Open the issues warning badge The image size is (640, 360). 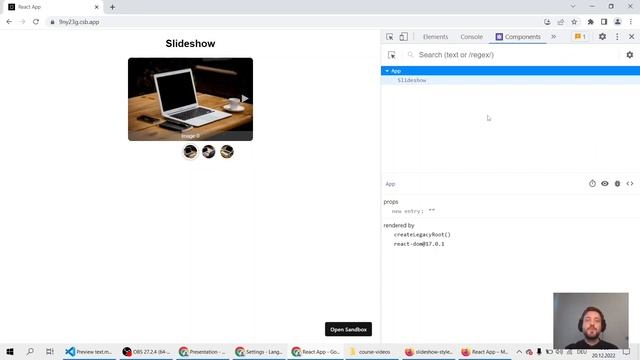point(580,37)
